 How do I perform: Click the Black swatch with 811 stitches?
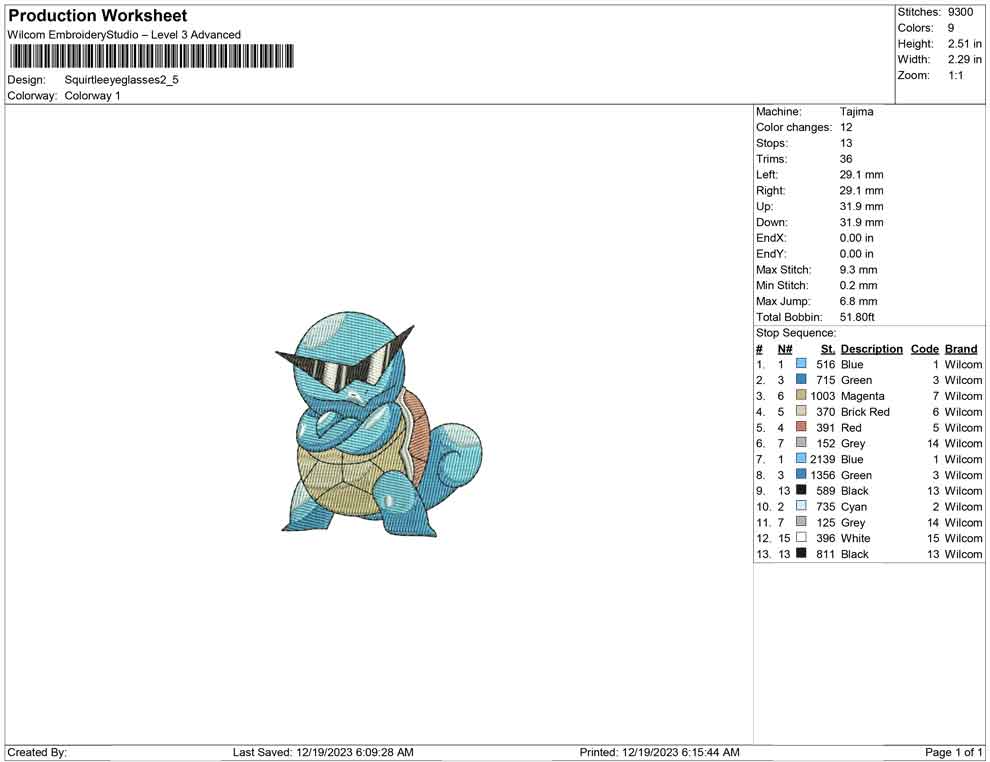pyautogui.click(x=801, y=553)
